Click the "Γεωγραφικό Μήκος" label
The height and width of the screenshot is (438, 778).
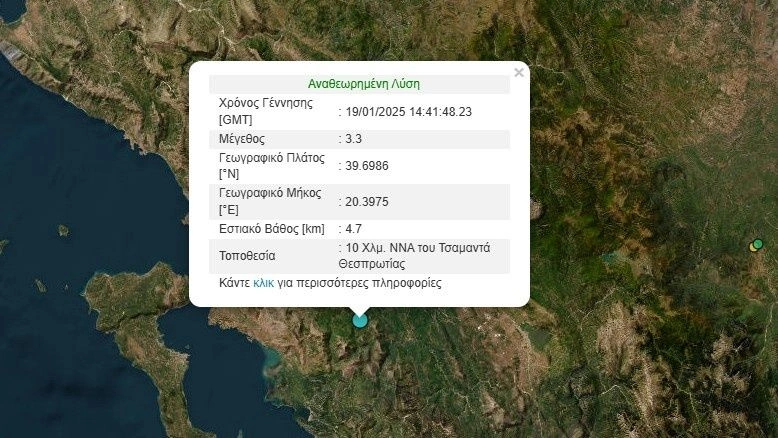(270, 194)
